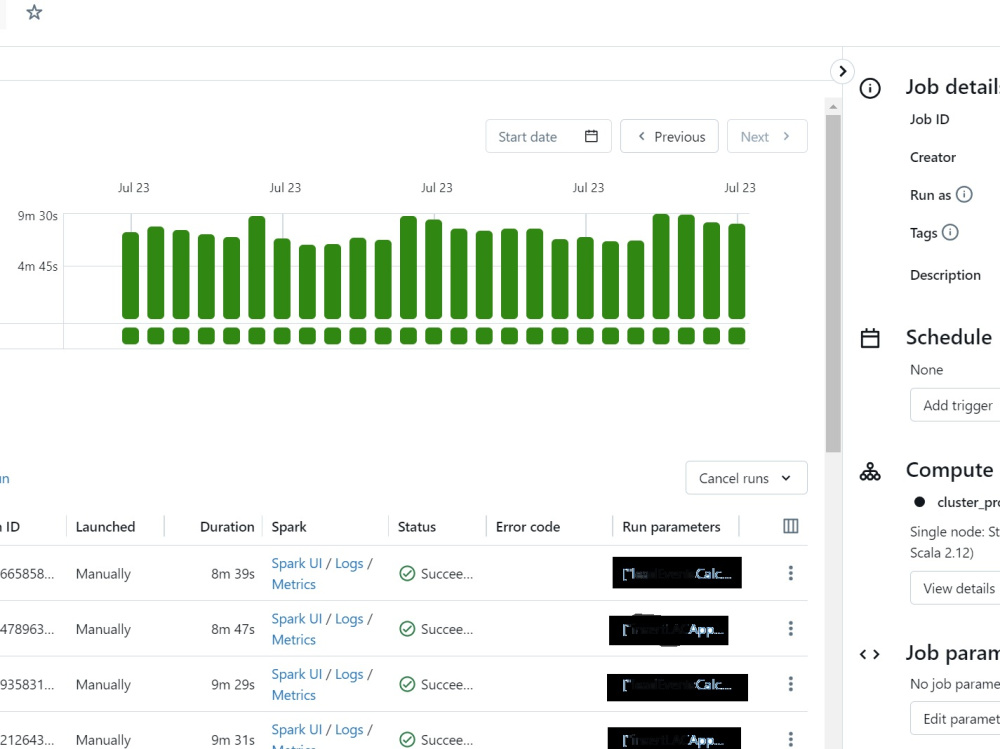The height and width of the screenshot is (749, 1000).
Task: Open actions menu for the 8m 39s run
Action: (x=790, y=573)
